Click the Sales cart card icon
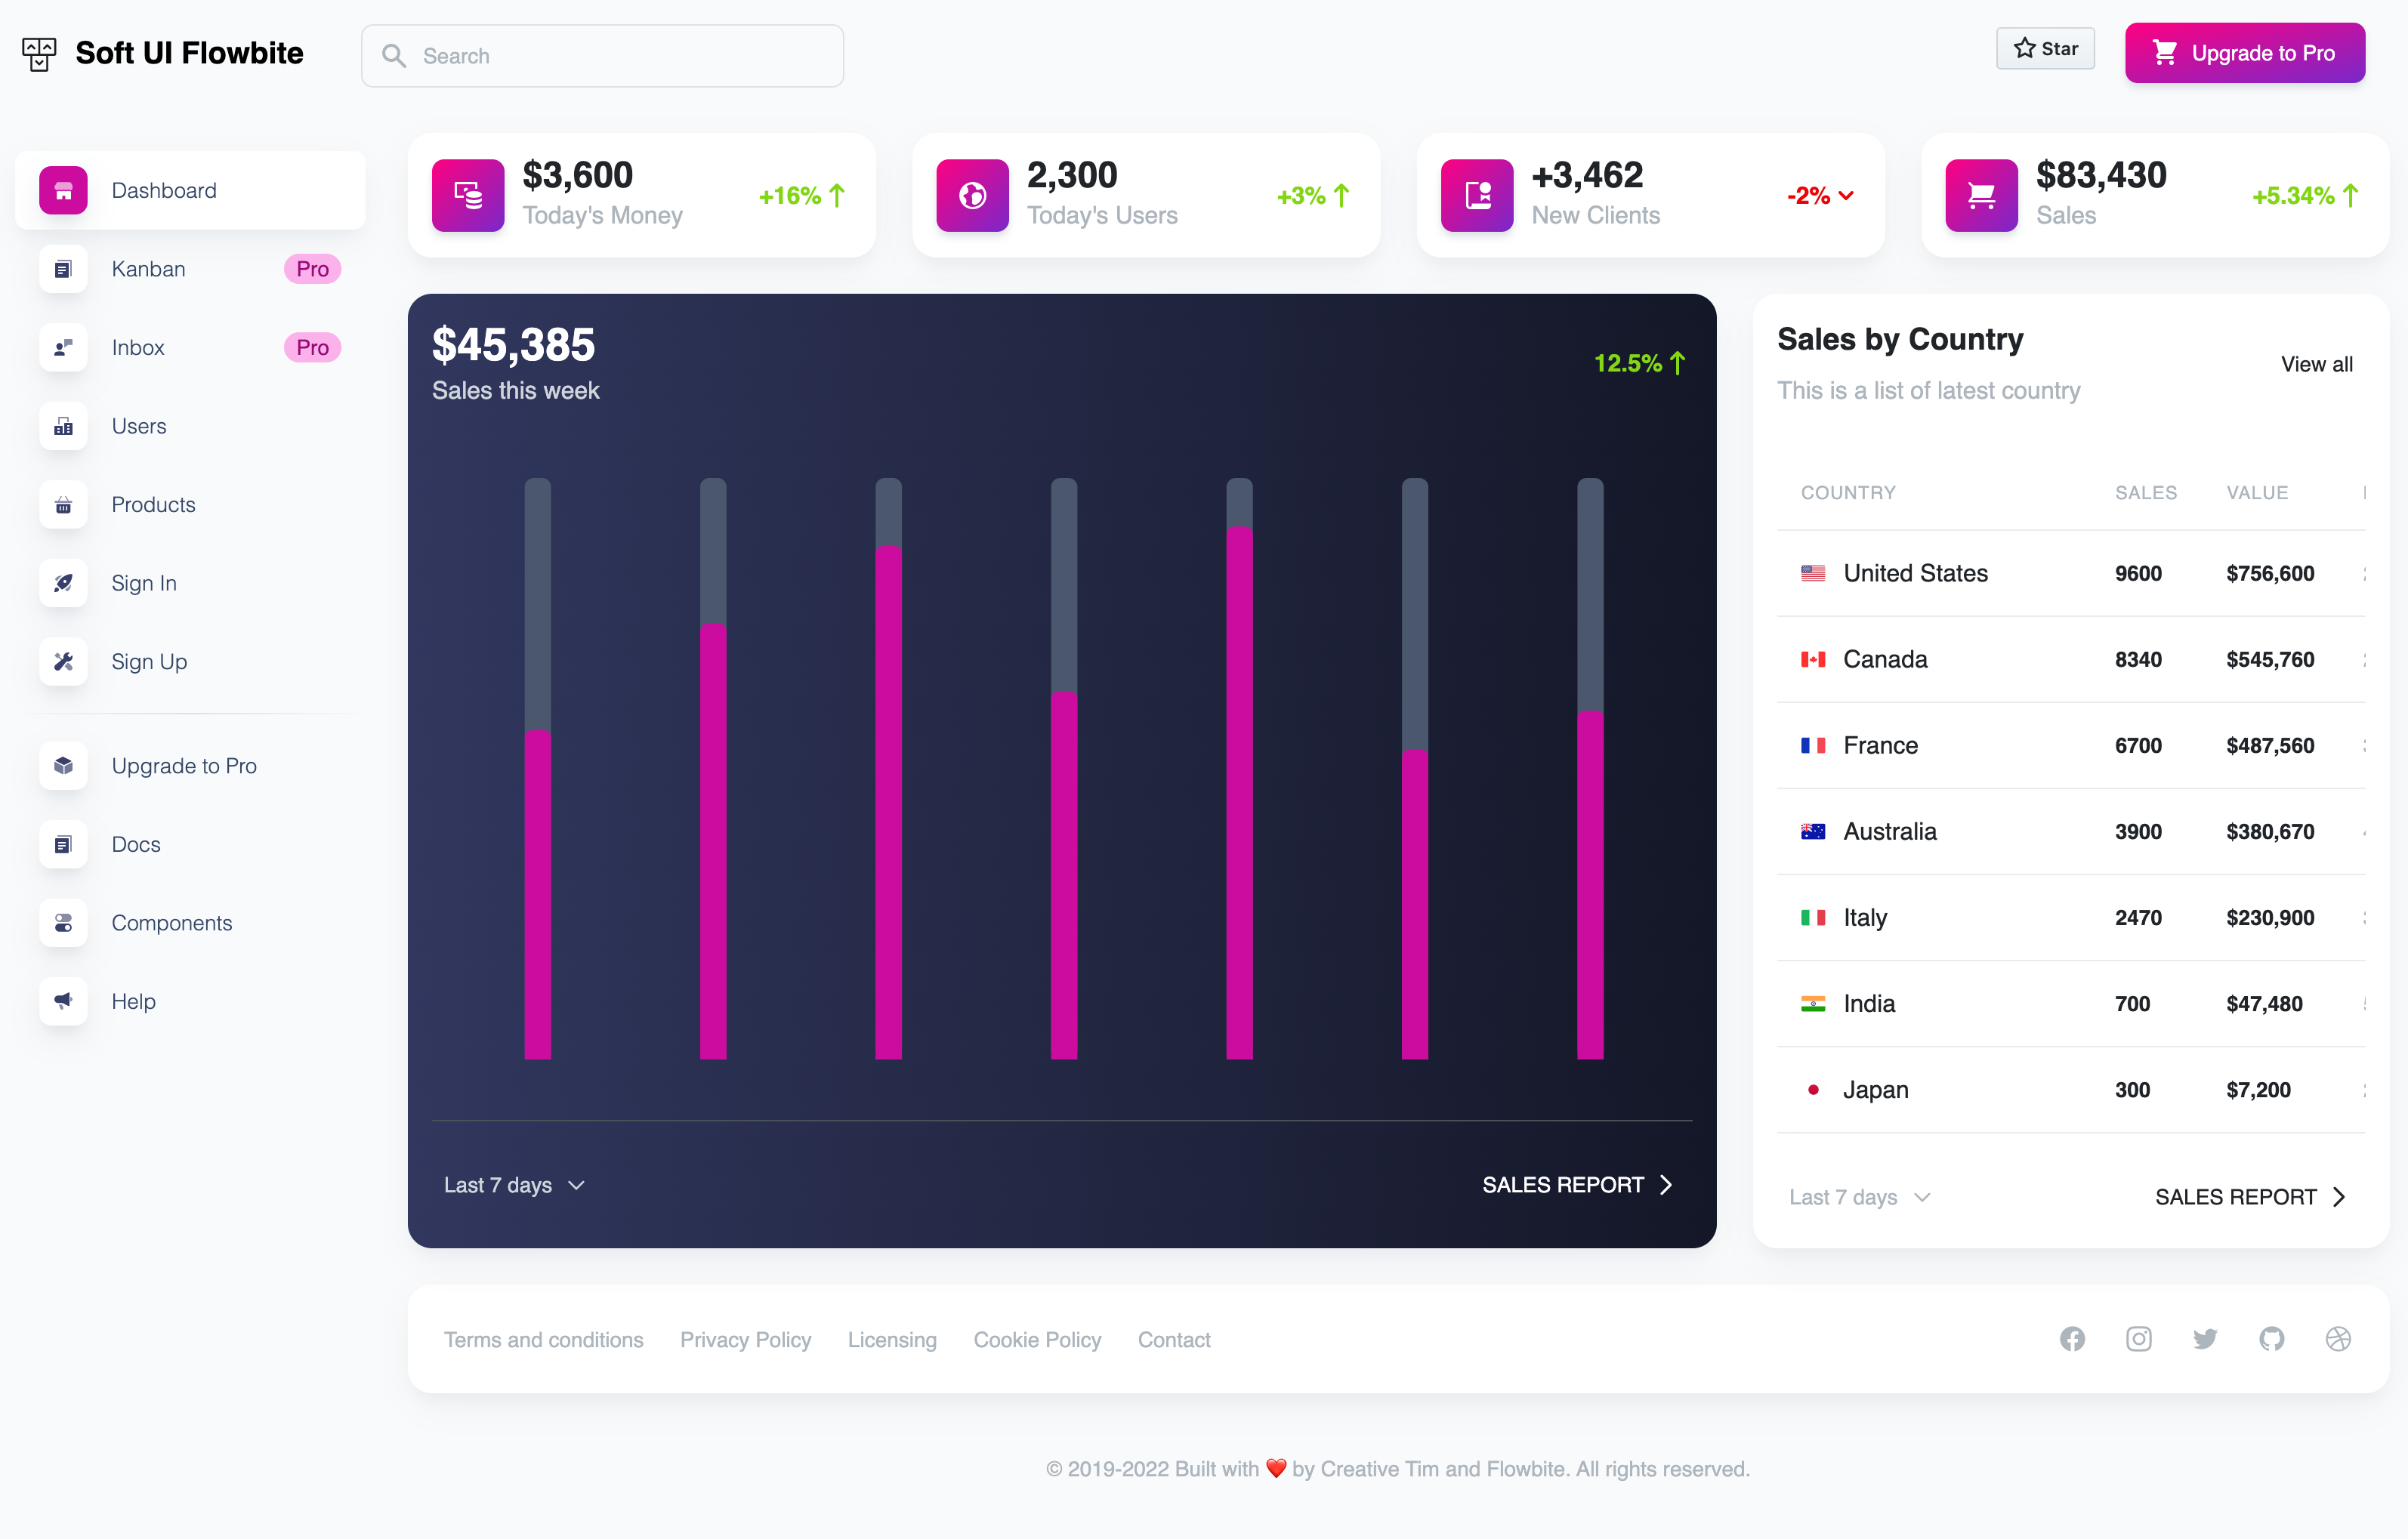This screenshot has width=2408, height=1539. click(1981, 195)
